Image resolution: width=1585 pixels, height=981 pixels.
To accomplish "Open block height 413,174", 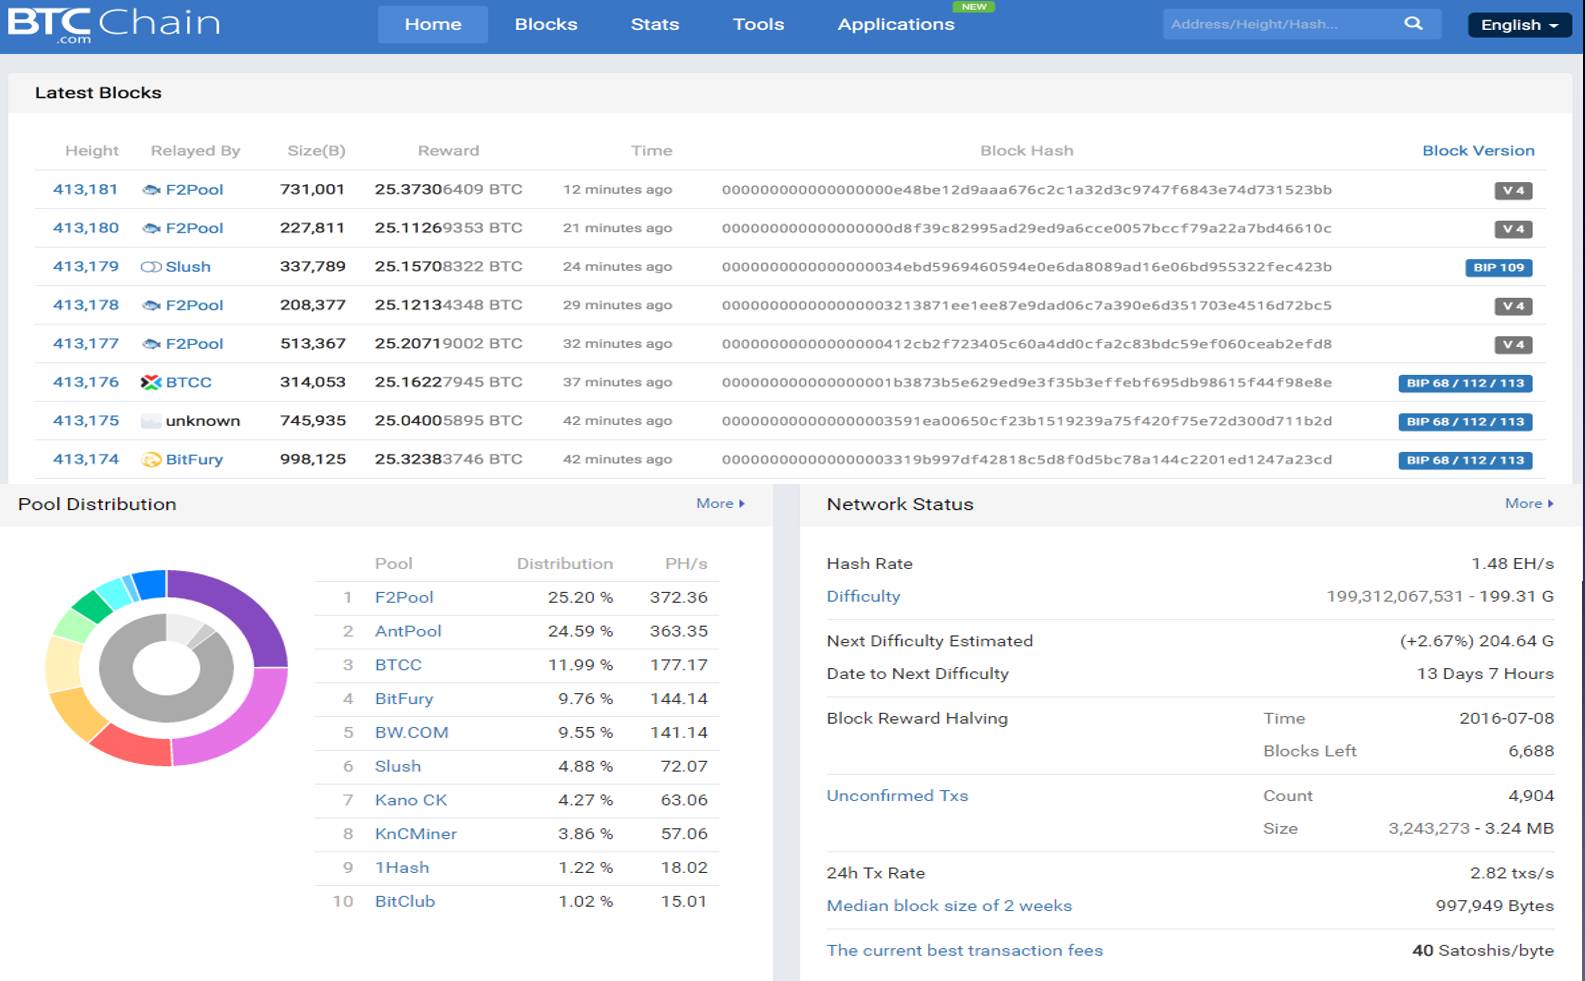I will (85, 459).
